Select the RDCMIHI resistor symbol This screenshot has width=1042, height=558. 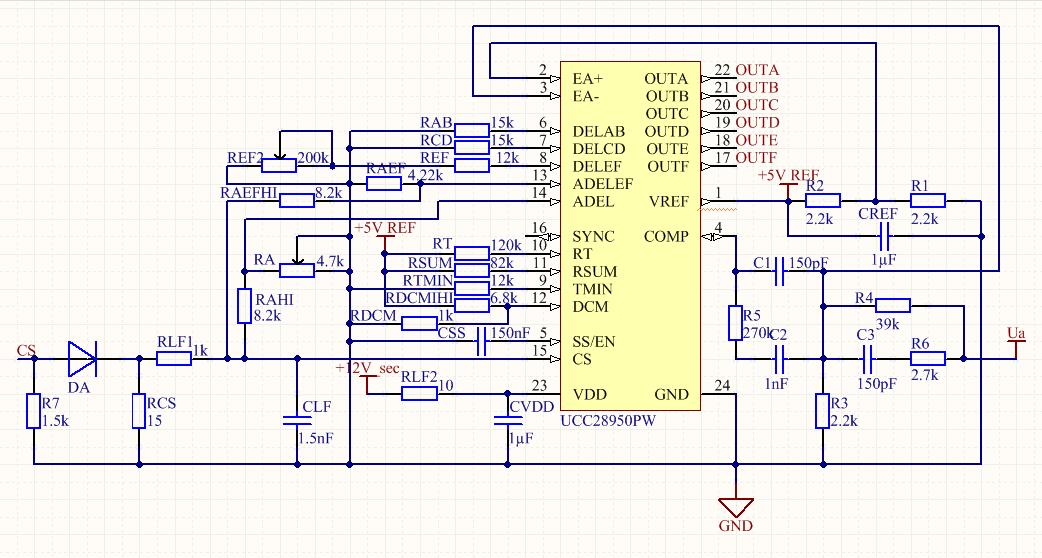(472, 306)
